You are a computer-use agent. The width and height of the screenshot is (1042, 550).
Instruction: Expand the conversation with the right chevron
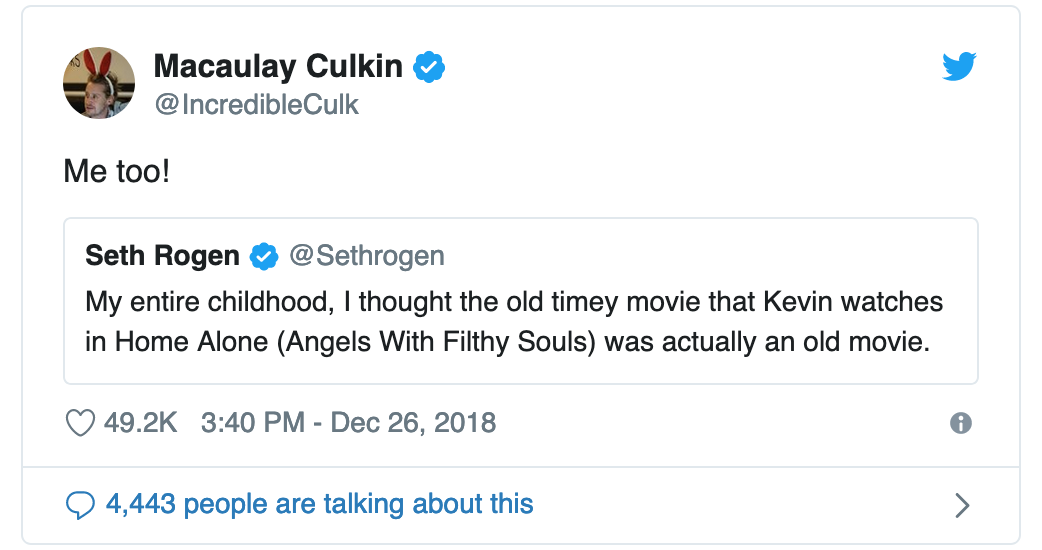point(962,505)
